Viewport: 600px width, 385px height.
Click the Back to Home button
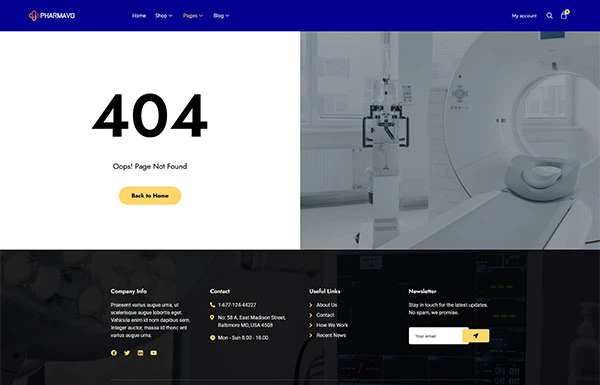[150, 196]
